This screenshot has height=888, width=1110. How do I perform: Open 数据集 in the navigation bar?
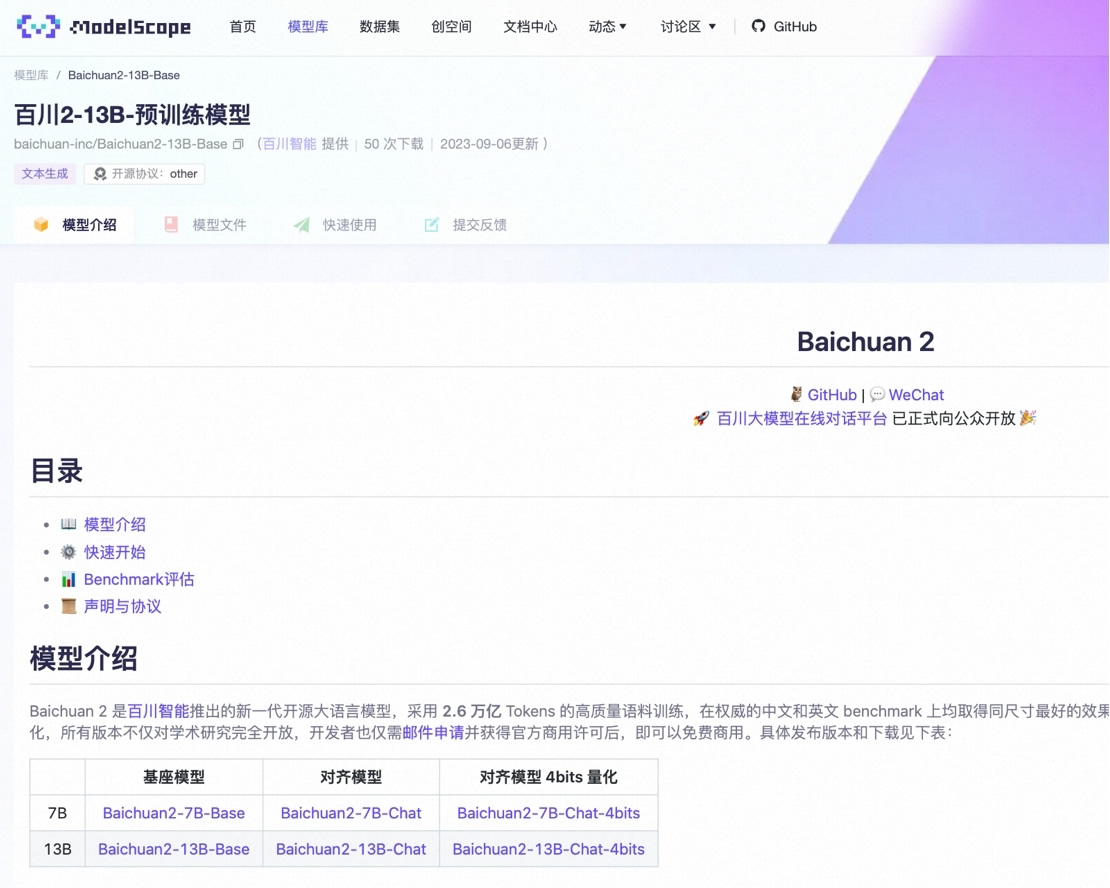click(379, 26)
